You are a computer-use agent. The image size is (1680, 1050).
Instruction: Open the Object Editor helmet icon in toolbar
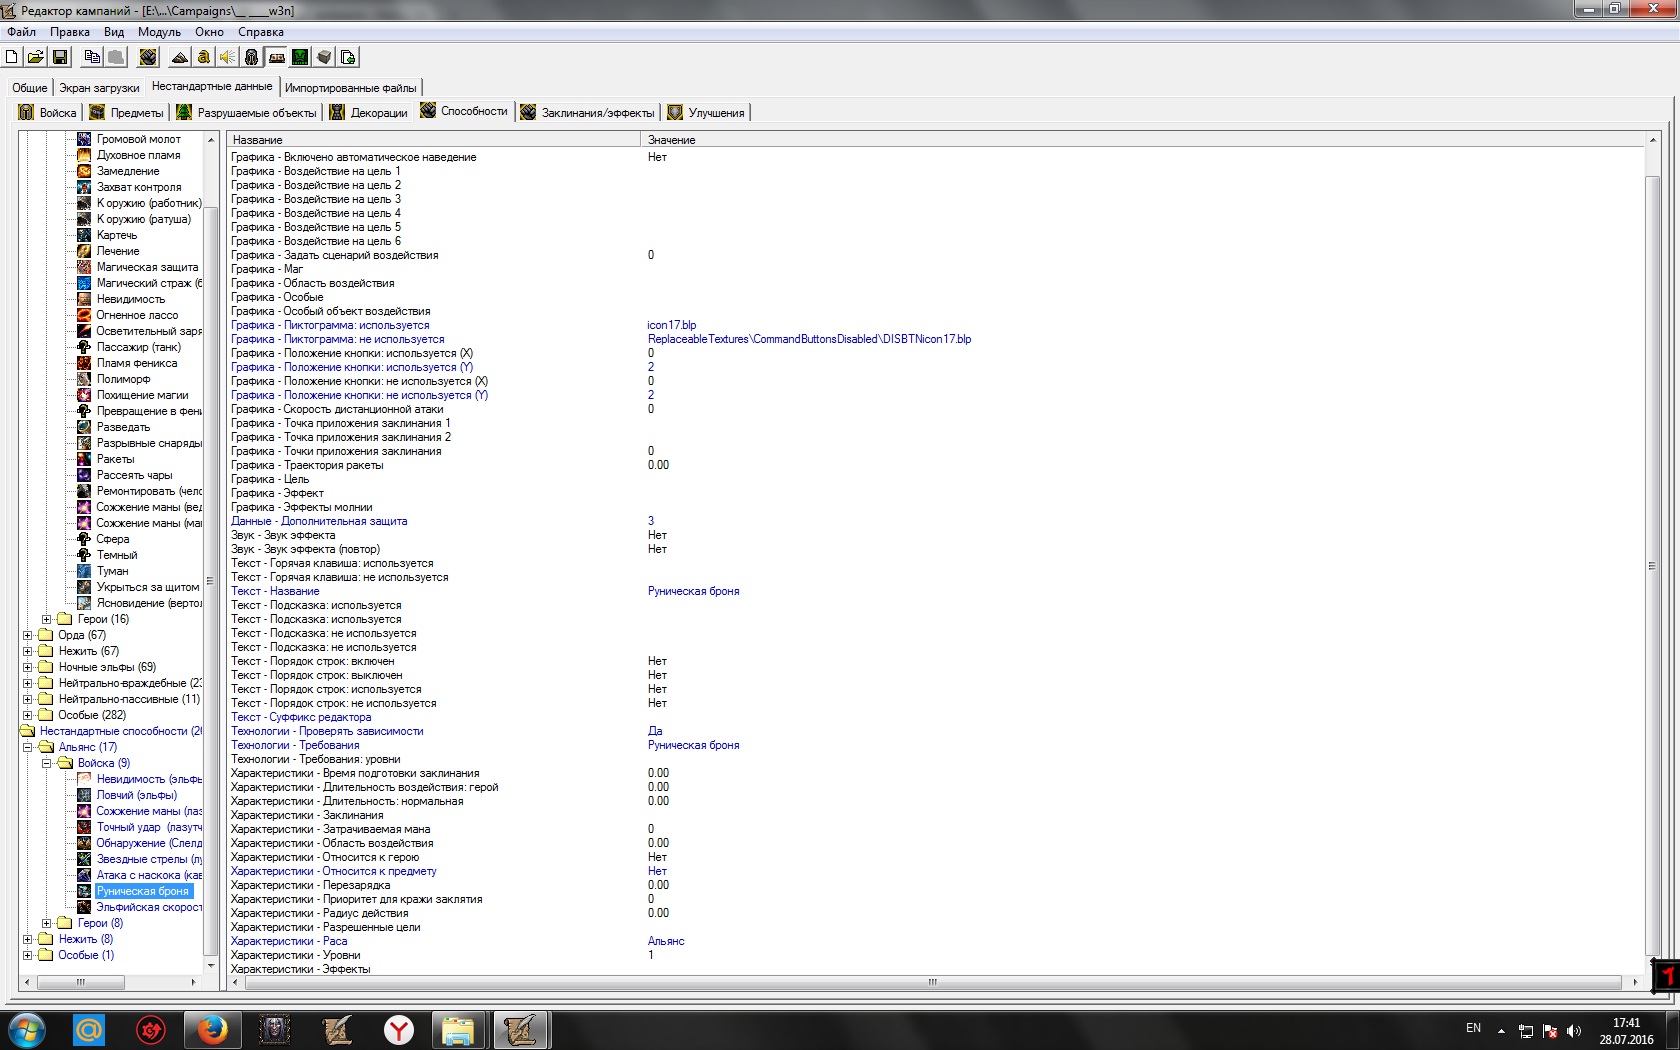252,57
